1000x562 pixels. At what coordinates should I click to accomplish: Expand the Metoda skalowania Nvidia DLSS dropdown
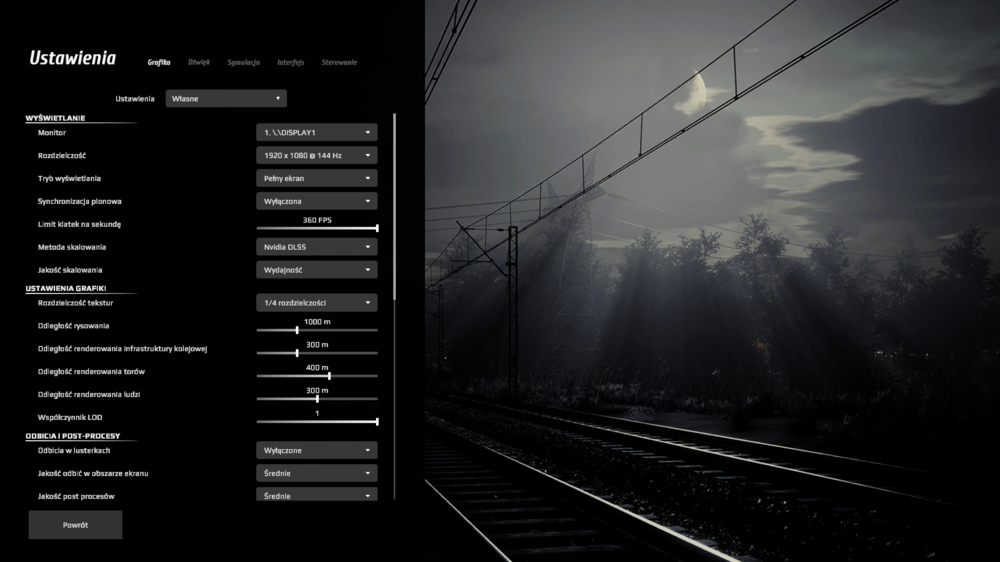pos(316,247)
